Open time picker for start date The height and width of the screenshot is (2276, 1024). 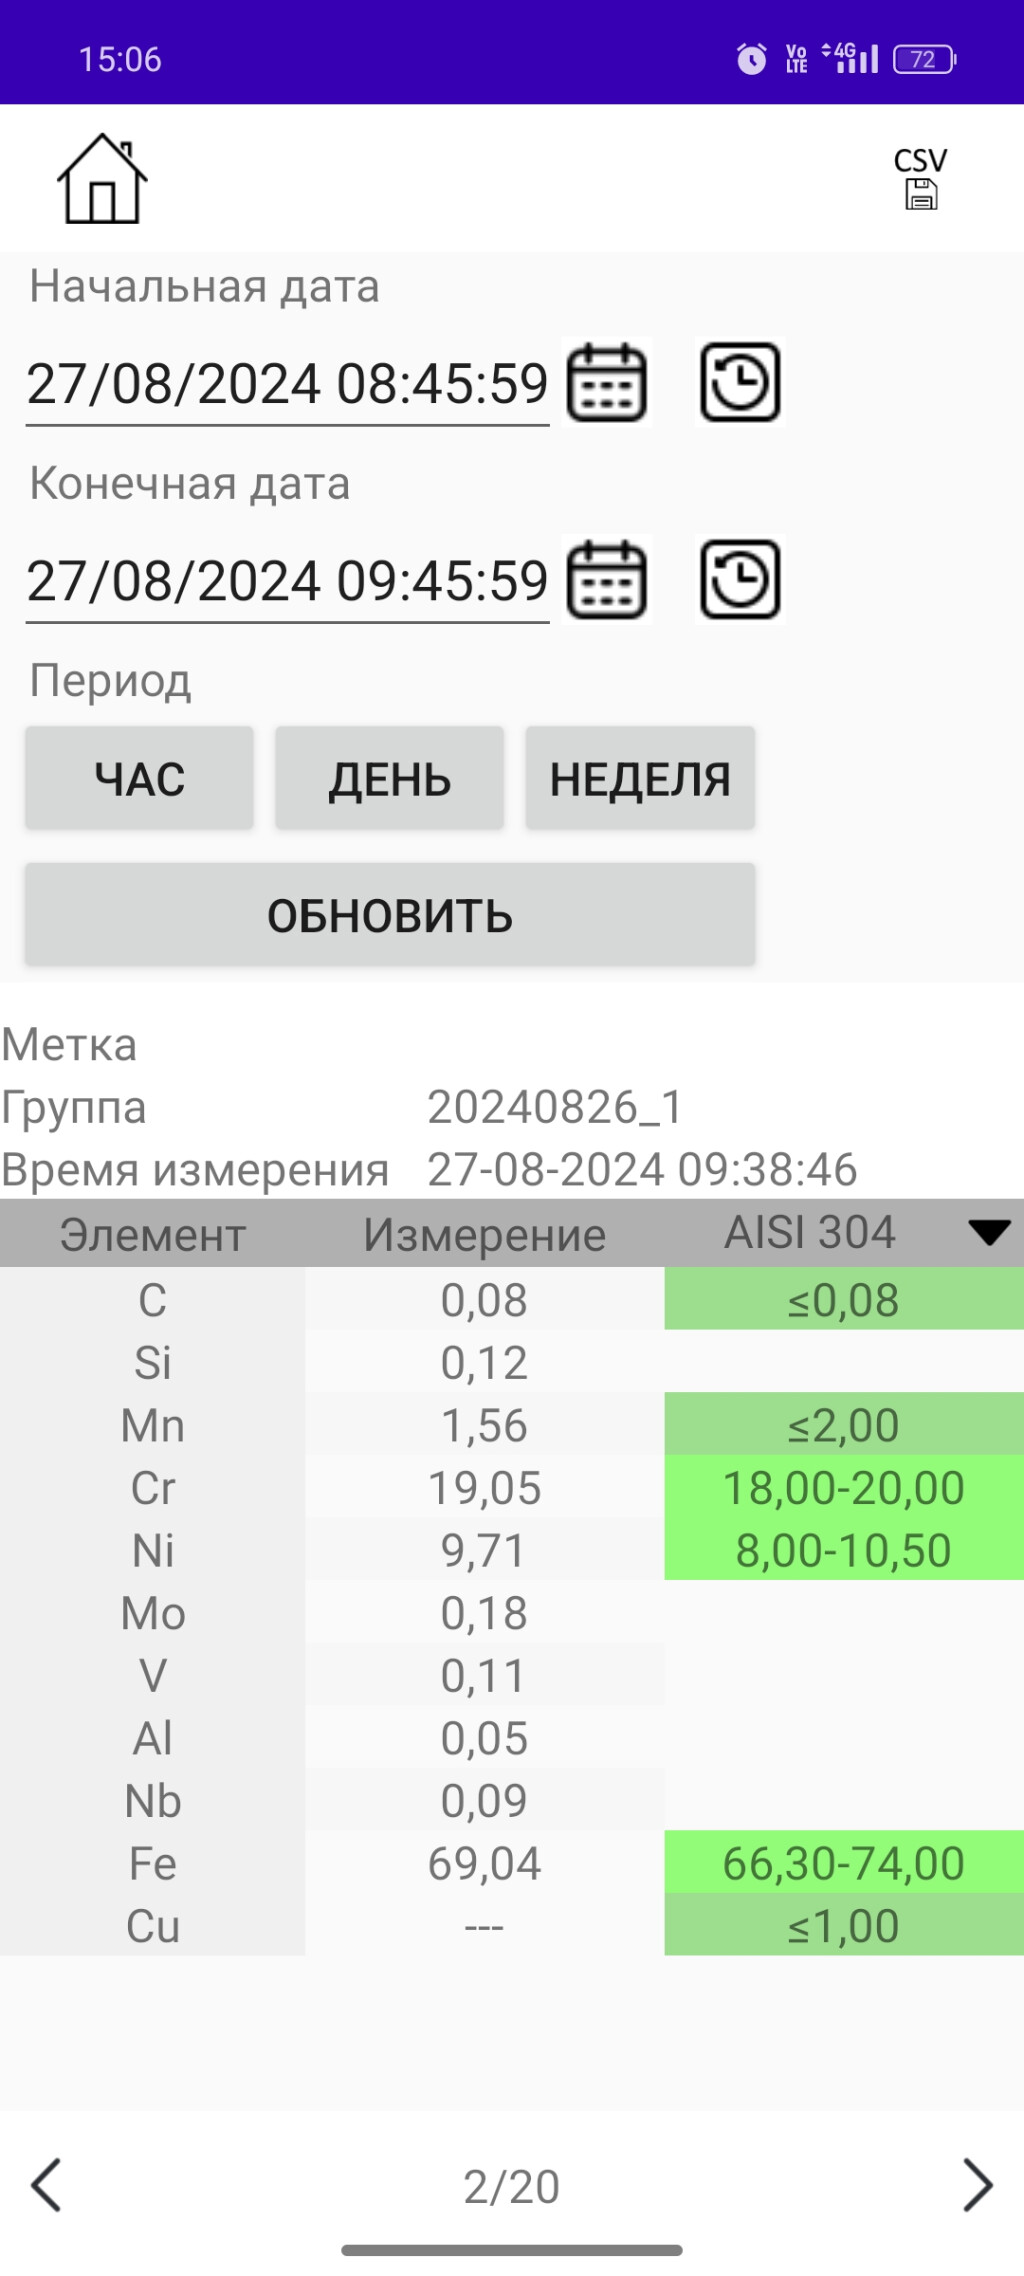coord(740,383)
